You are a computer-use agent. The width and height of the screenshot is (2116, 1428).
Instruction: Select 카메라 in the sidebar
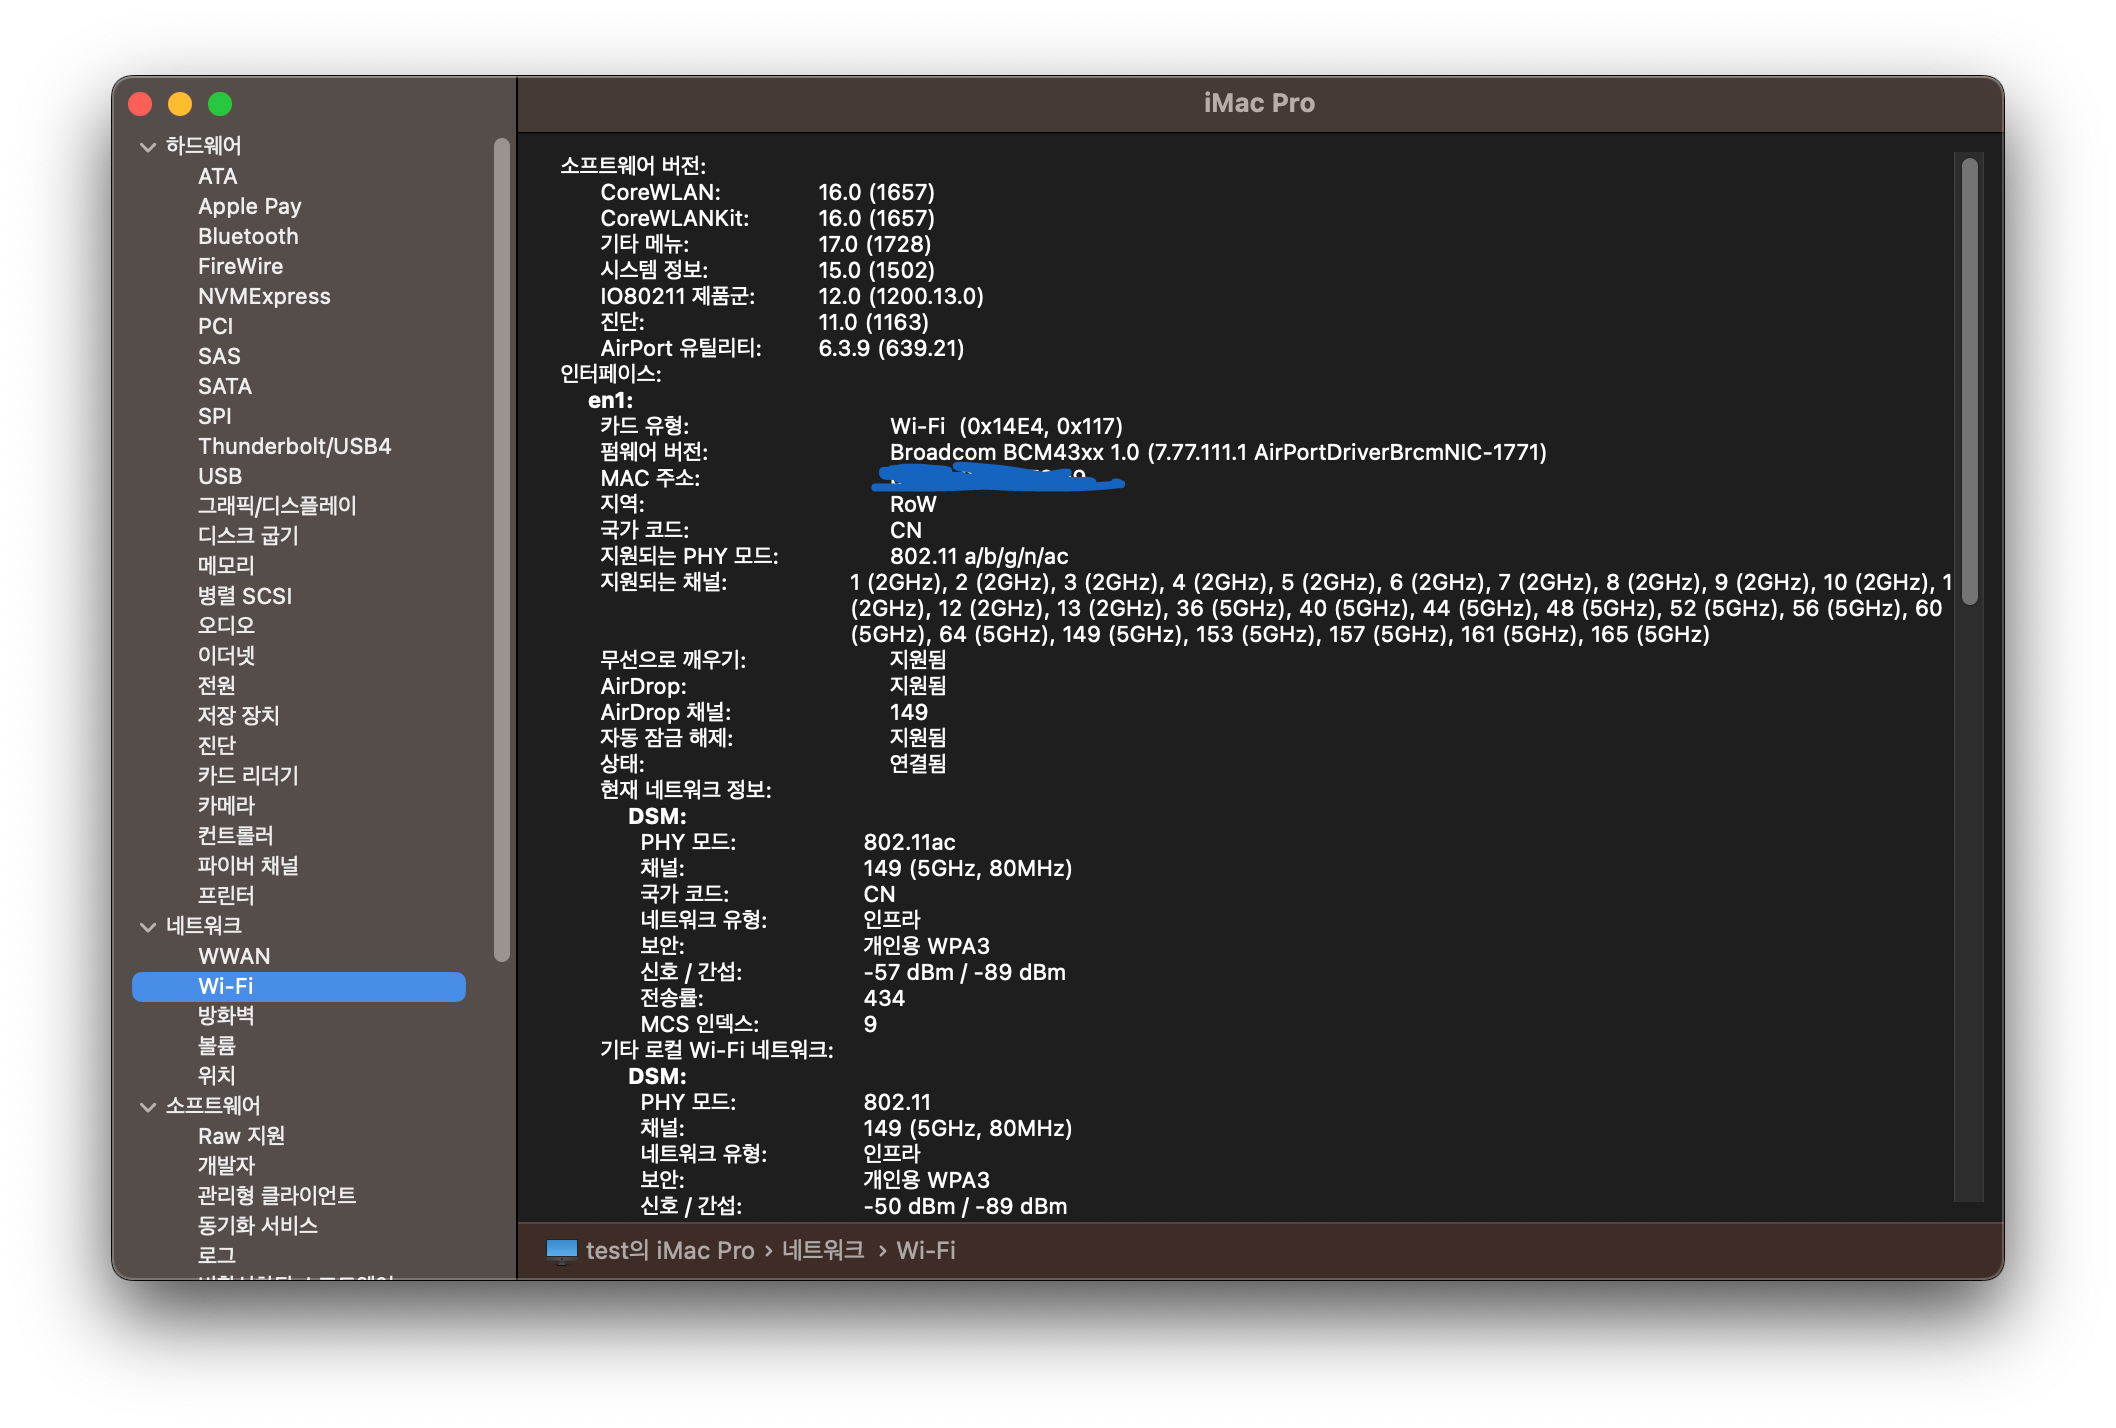tap(226, 806)
